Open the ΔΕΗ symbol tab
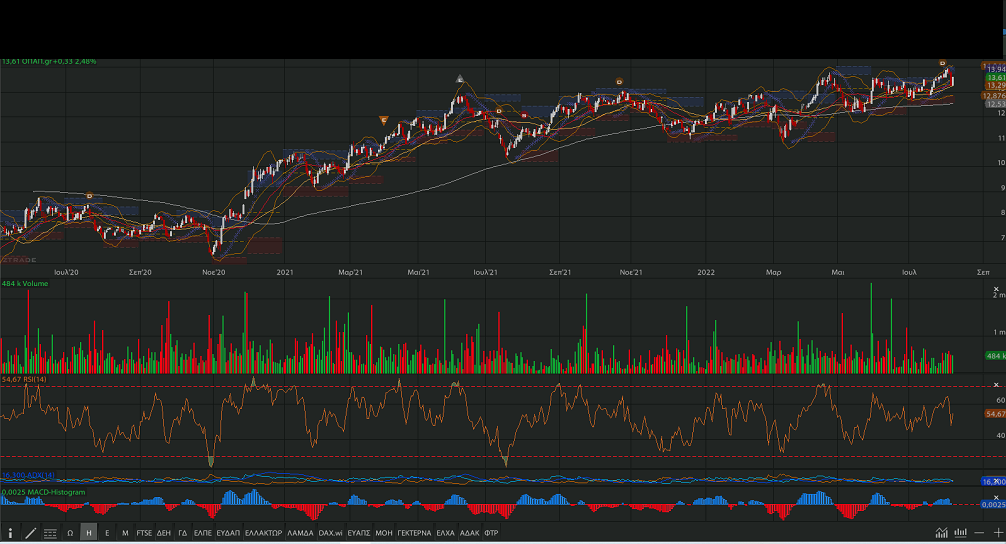 click(164, 532)
